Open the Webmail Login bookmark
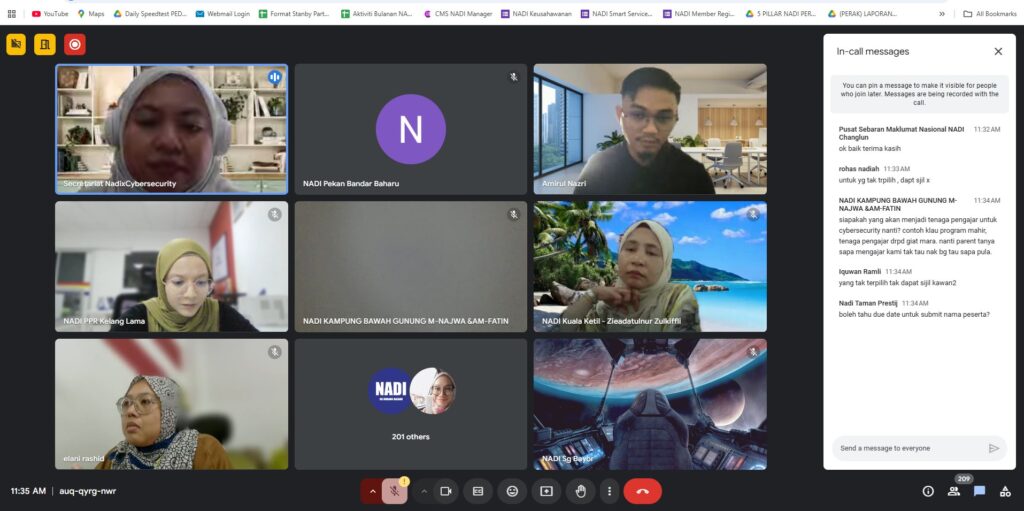Image resolution: width=1024 pixels, height=511 pixels. coord(222,14)
